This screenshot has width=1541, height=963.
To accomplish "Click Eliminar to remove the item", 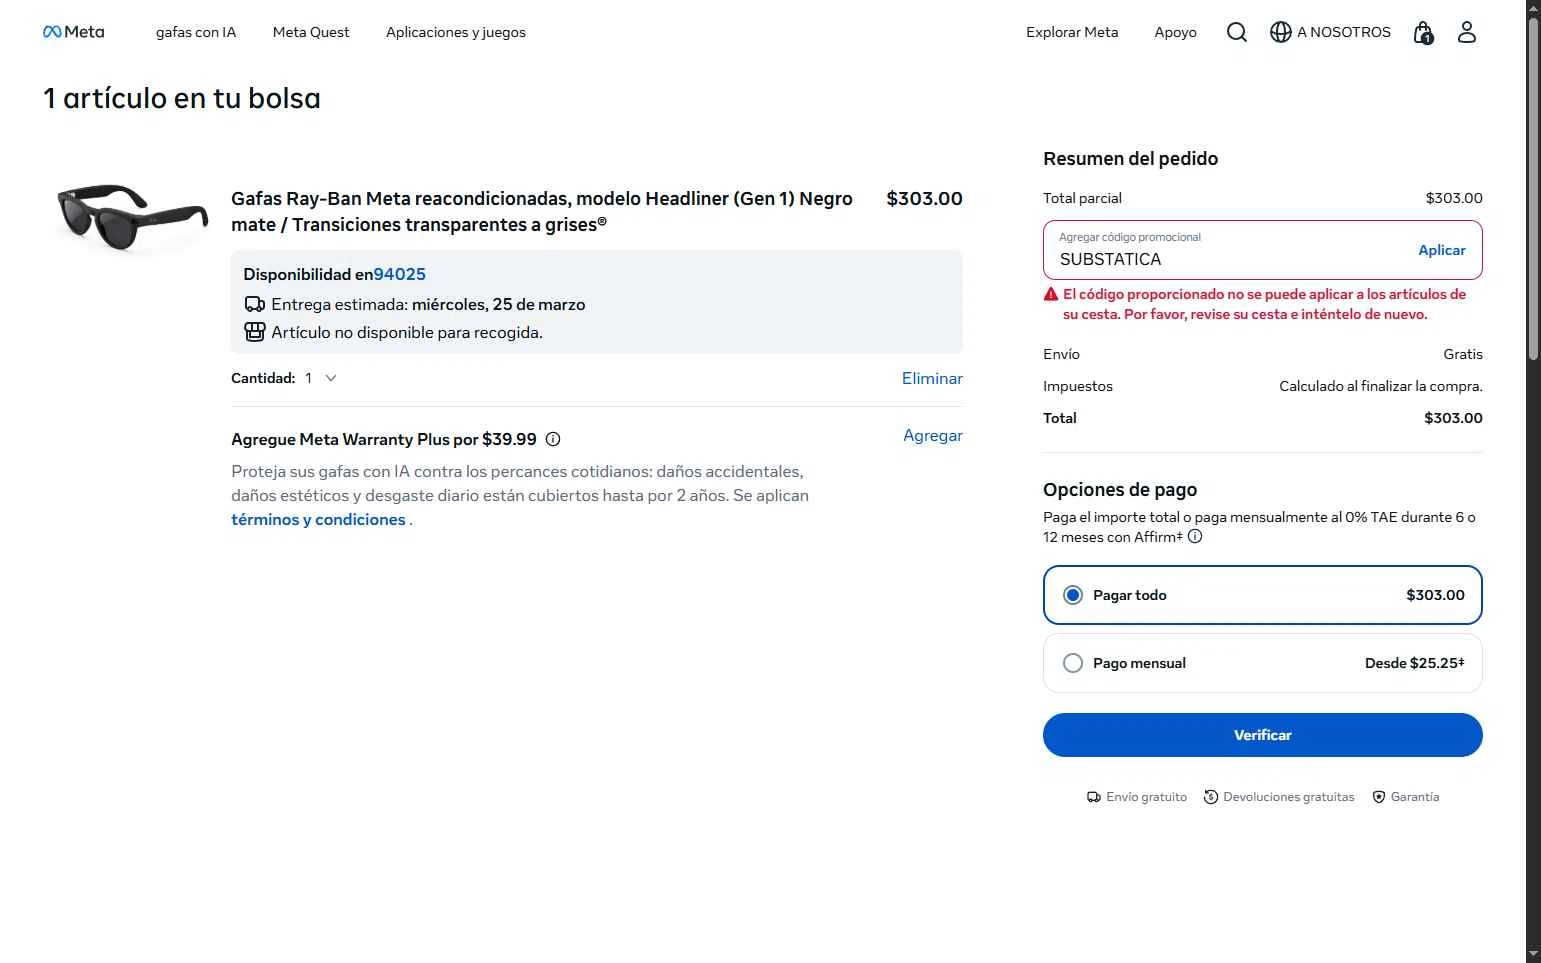I will [932, 378].
